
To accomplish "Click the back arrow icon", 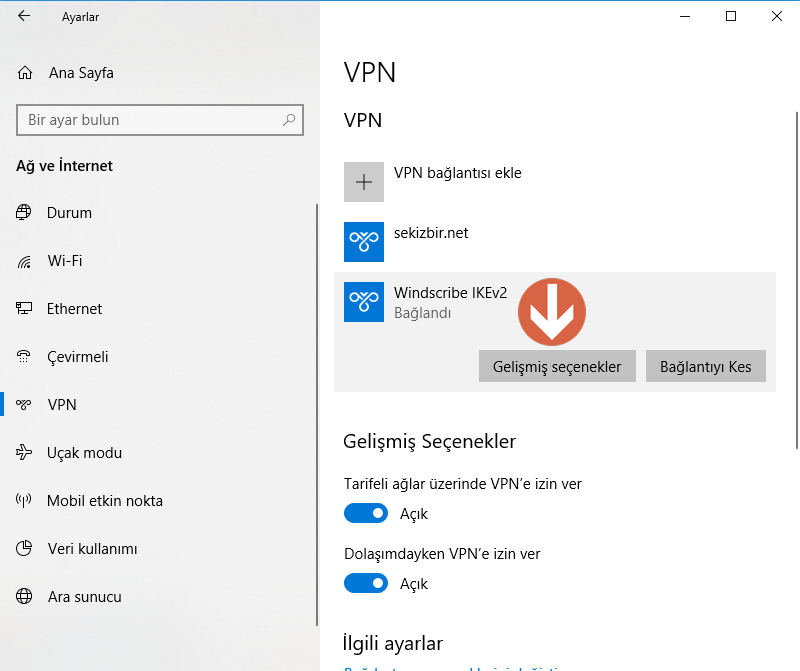I will pos(22,16).
